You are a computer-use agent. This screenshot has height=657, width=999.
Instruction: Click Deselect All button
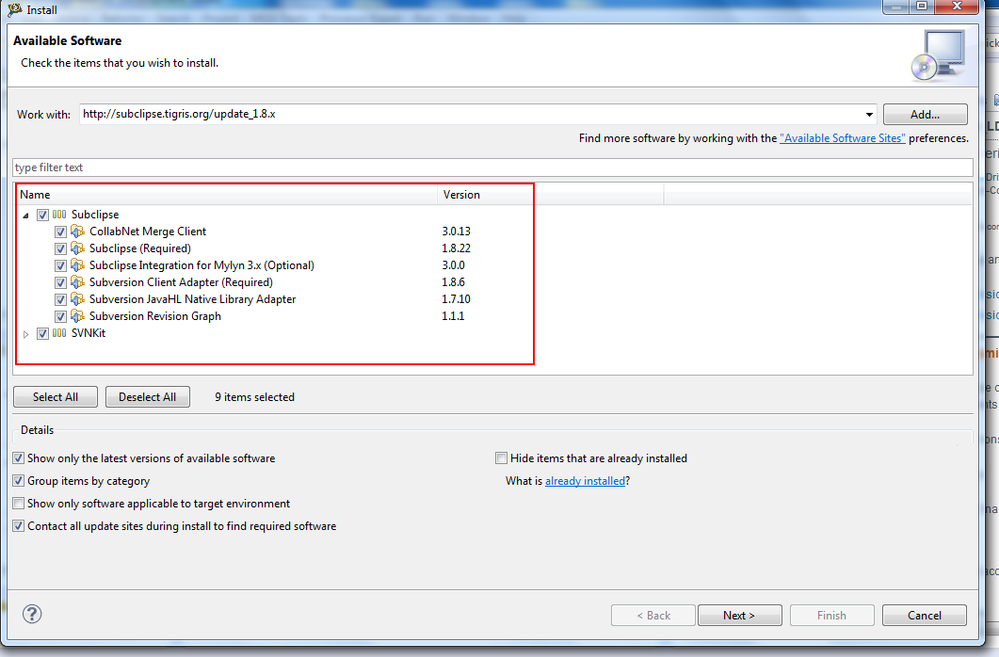[x=147, y=397]
